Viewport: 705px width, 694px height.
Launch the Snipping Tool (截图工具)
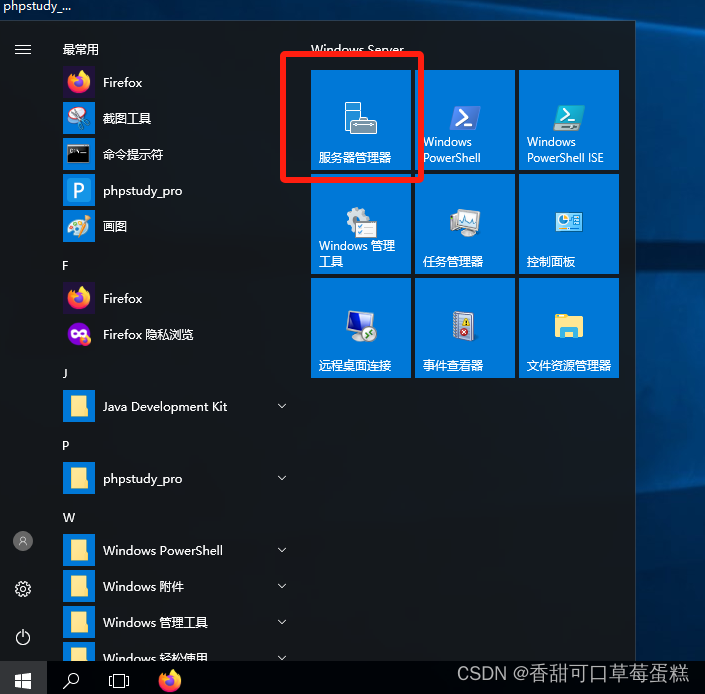[x=175, y=118]
